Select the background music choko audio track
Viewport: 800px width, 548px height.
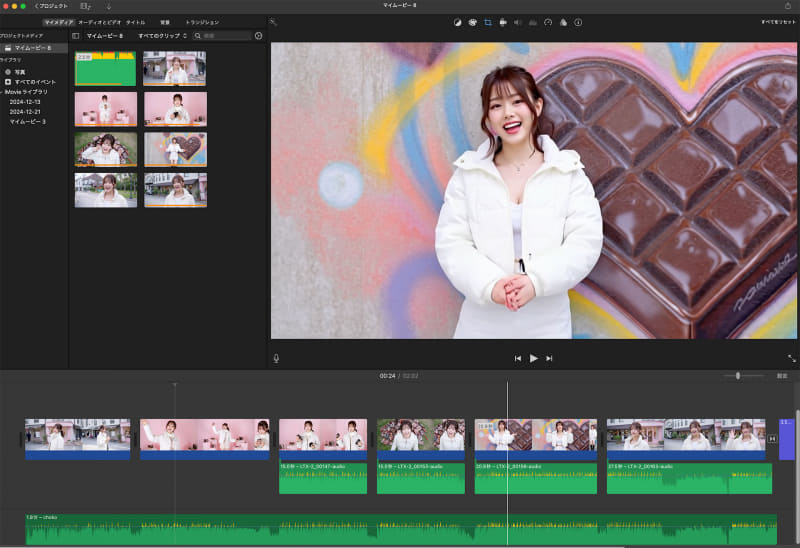[401, 530]
